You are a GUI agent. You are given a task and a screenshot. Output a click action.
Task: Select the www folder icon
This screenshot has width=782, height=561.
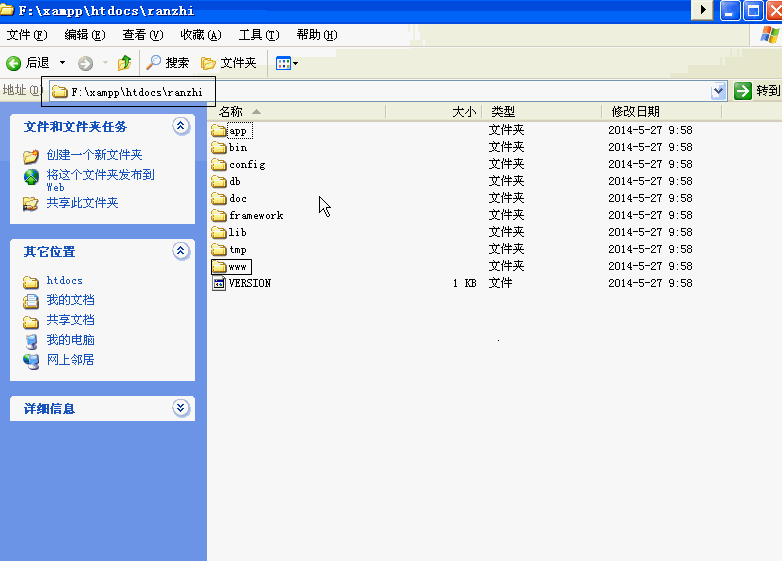coord(218,267)
